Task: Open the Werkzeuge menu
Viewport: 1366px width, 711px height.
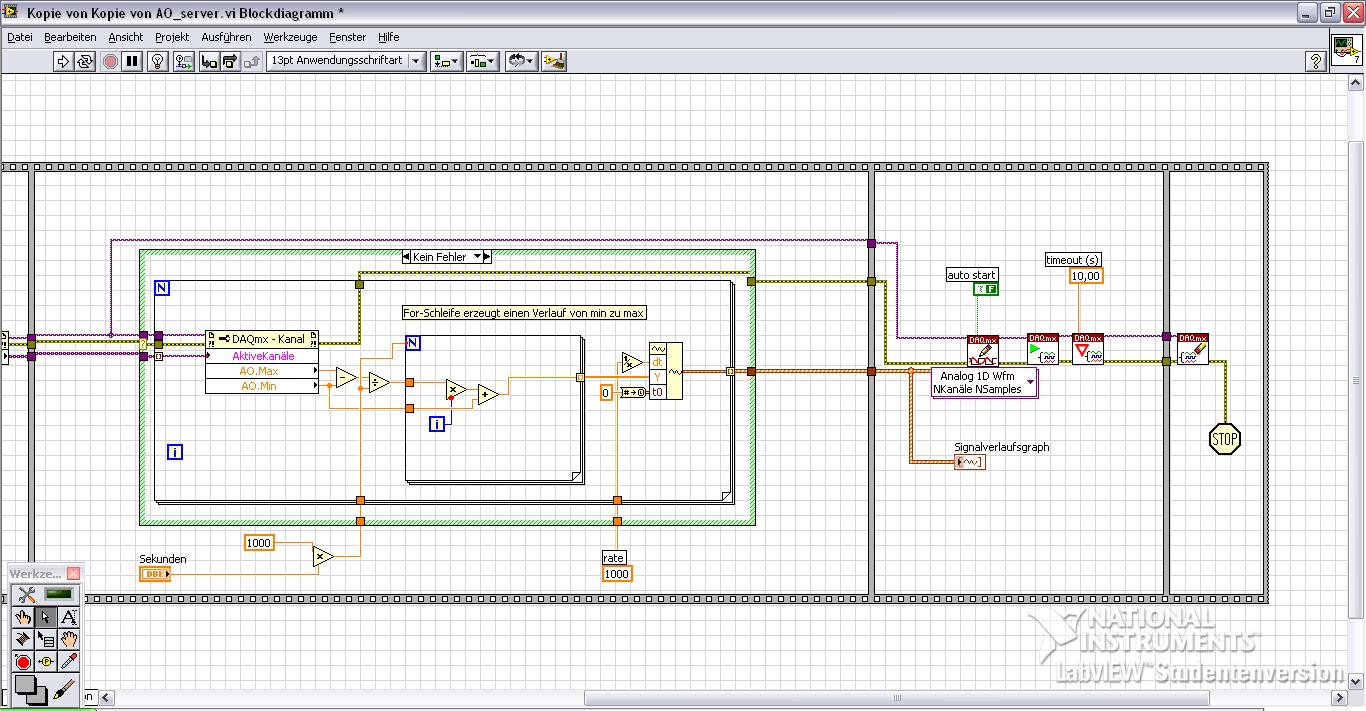Action: [290, 37]
